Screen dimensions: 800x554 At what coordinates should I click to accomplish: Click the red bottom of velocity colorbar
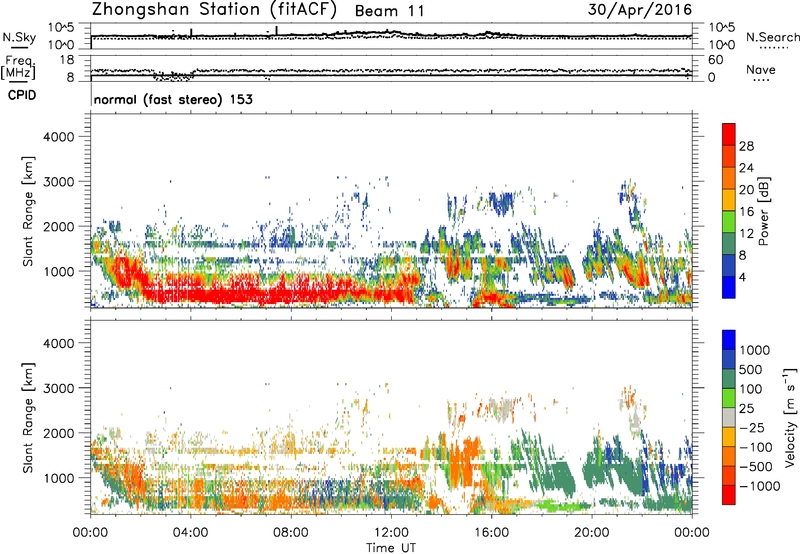coord(729,495)
